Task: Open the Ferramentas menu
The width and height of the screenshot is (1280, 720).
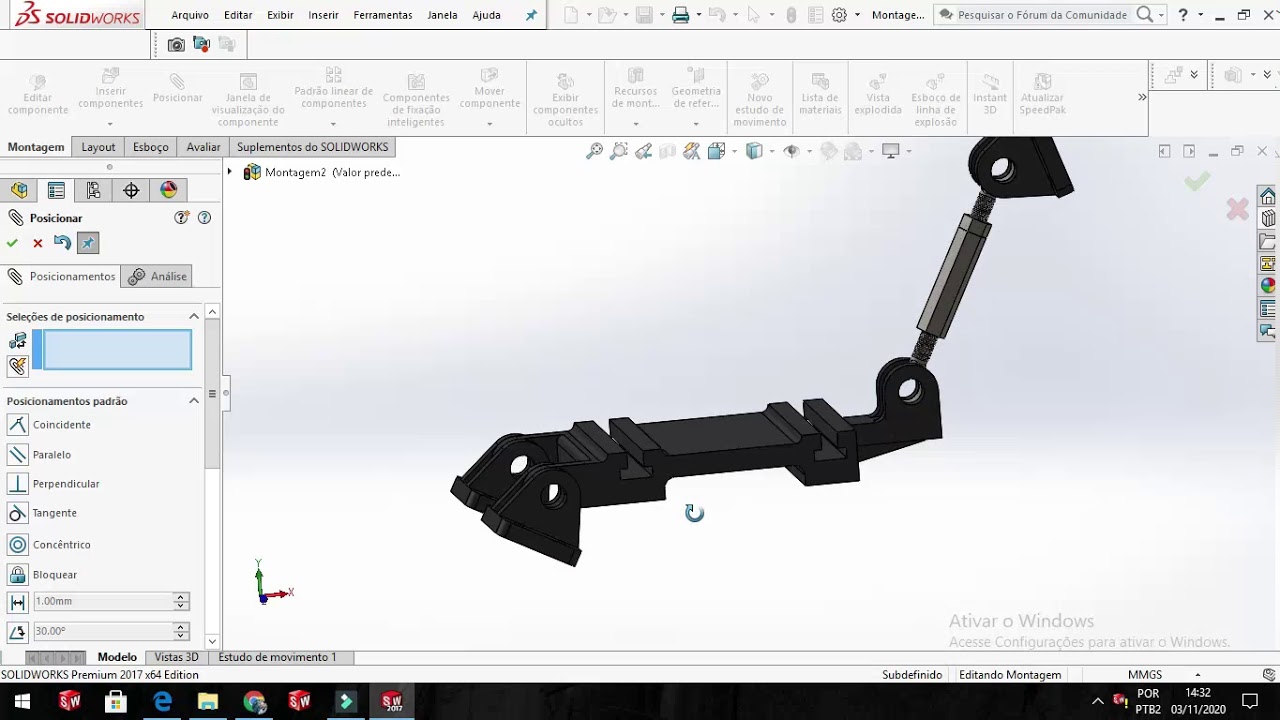Action: click(383, 15)
